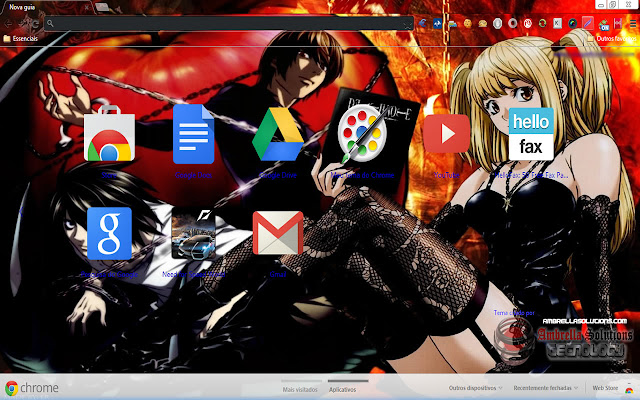Click the page-left arrow on the apps page
640x400 pixels.
21,212
